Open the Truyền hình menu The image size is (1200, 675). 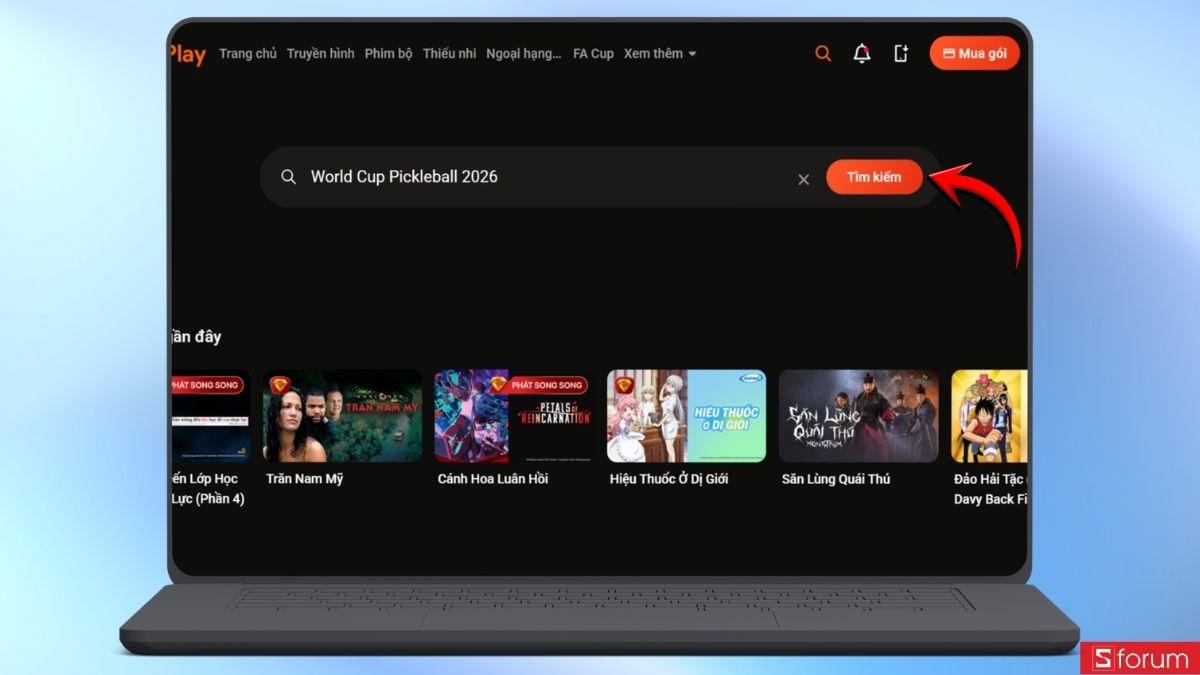pyautogui.click(x=320, y=54)
